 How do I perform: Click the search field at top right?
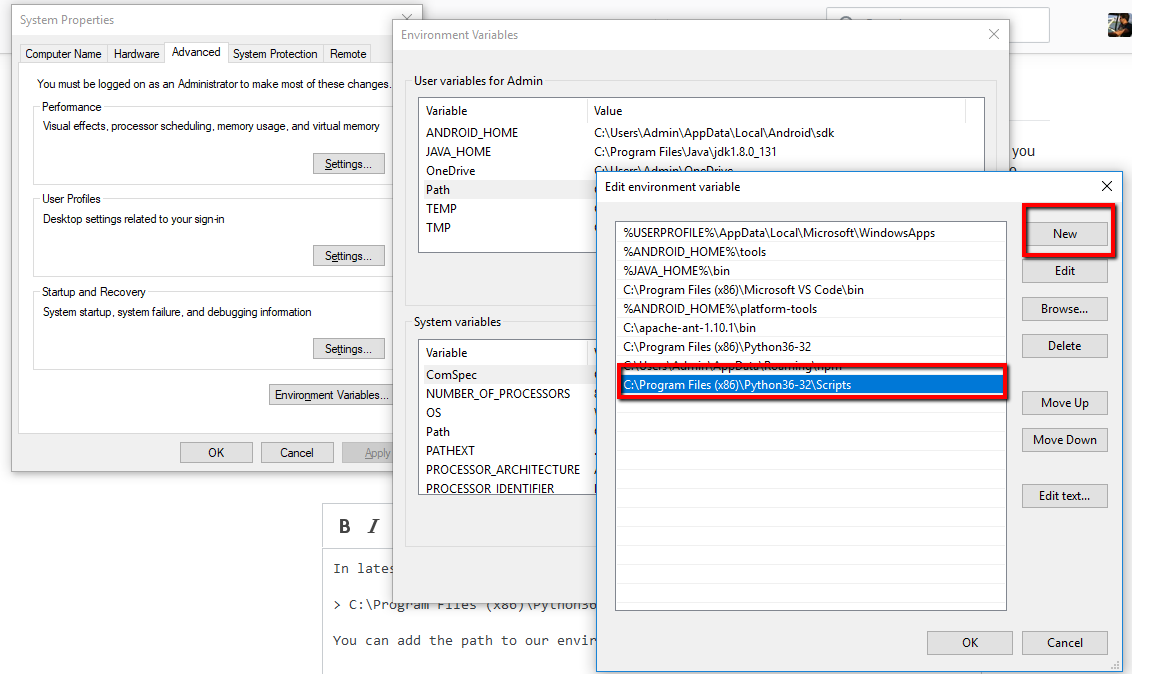click(x=937, y=25)
